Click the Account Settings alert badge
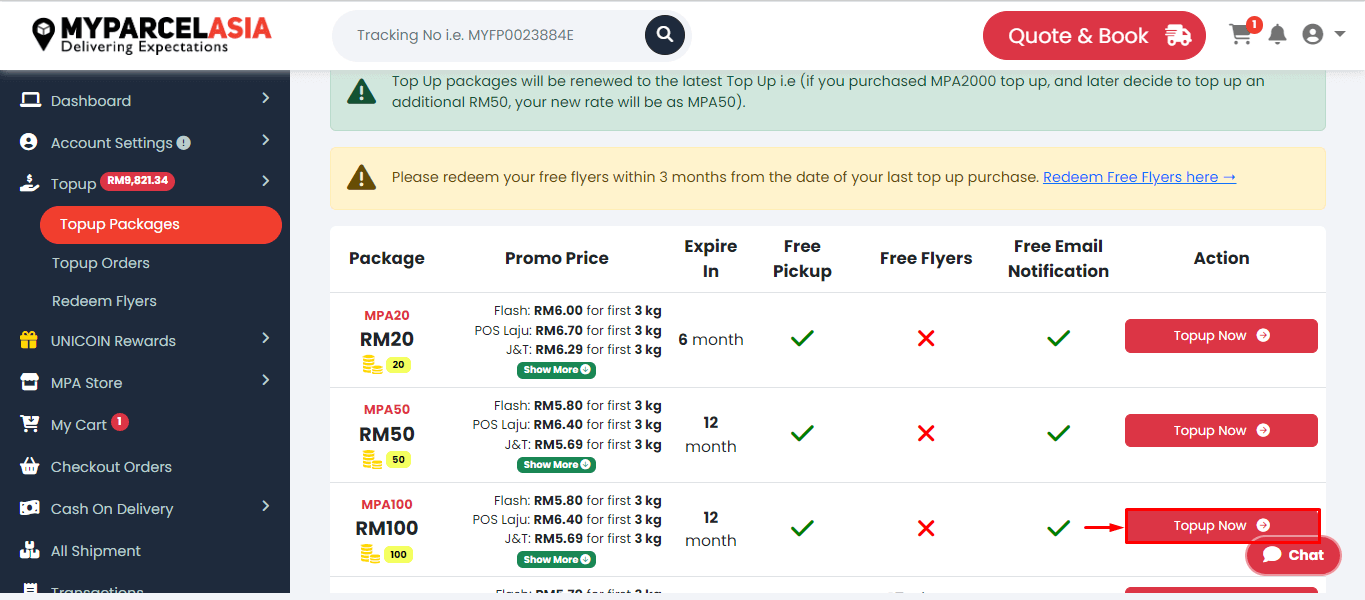The image size is (1365, 600). 184,143
